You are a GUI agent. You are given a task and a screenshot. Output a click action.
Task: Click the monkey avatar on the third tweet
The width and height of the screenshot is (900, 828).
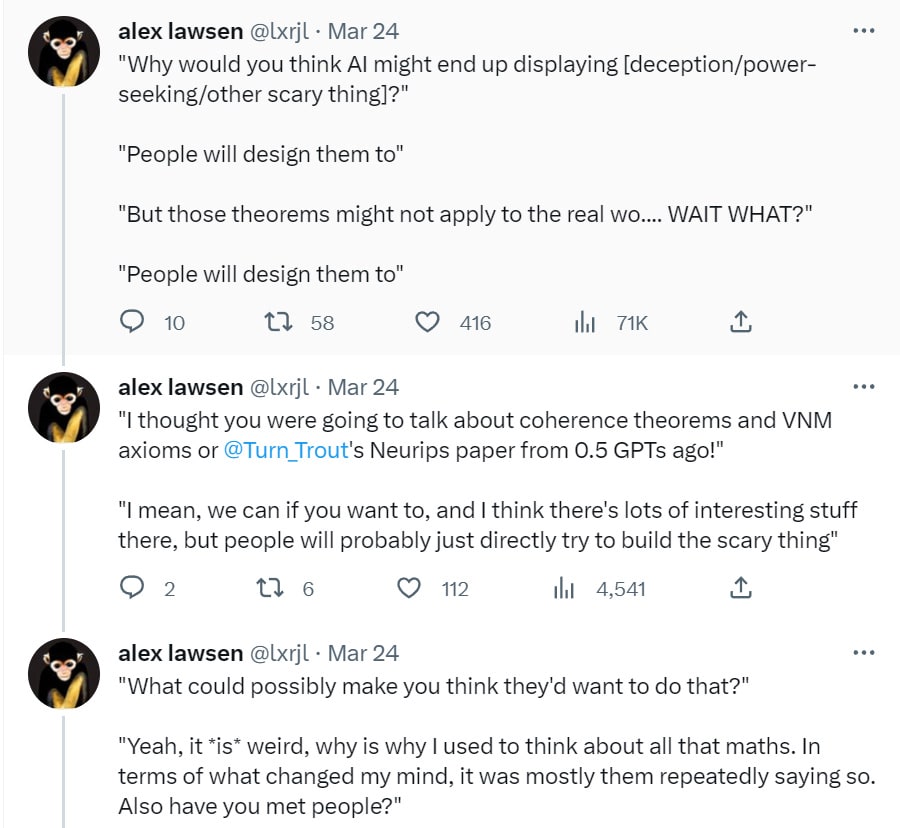point(64,674)
